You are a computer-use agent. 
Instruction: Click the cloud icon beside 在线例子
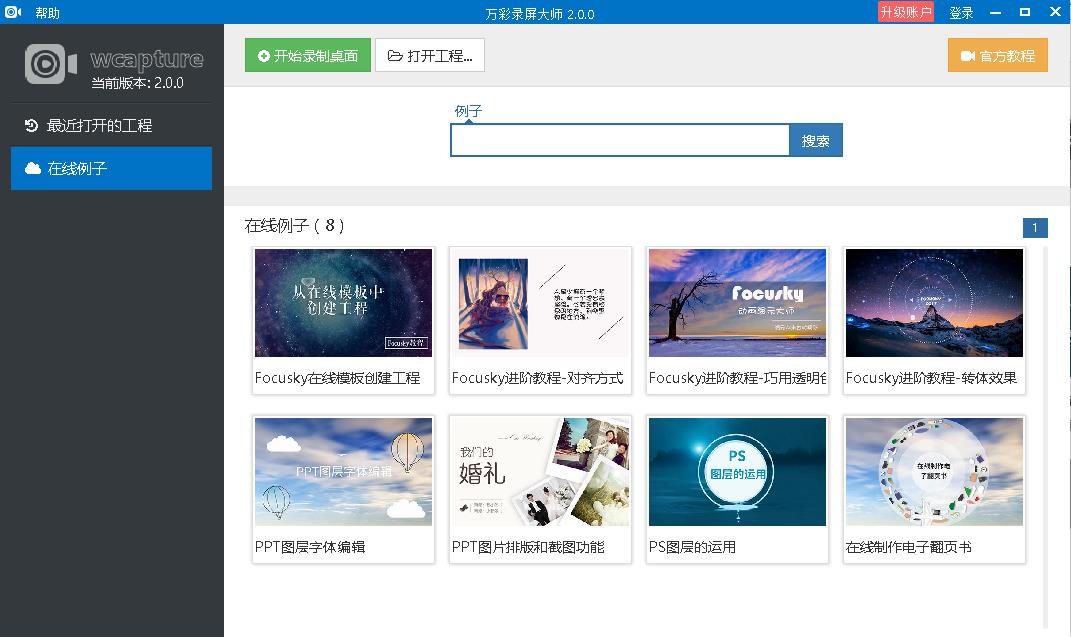33,168
